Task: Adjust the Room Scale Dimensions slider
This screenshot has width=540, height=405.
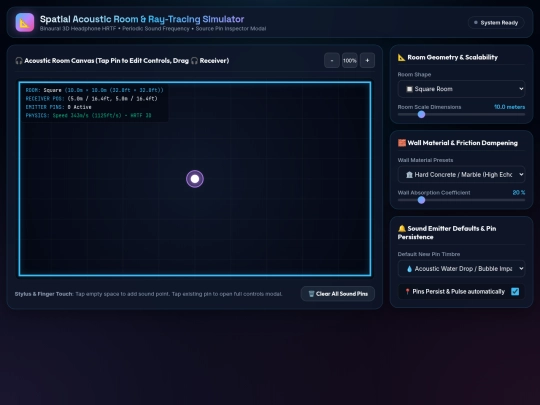Action: coord(461,114)
